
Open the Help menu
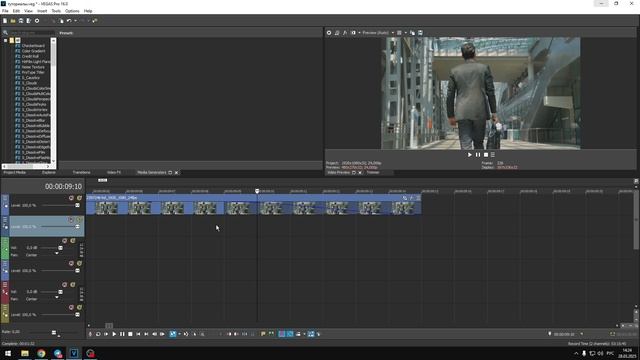88,11
